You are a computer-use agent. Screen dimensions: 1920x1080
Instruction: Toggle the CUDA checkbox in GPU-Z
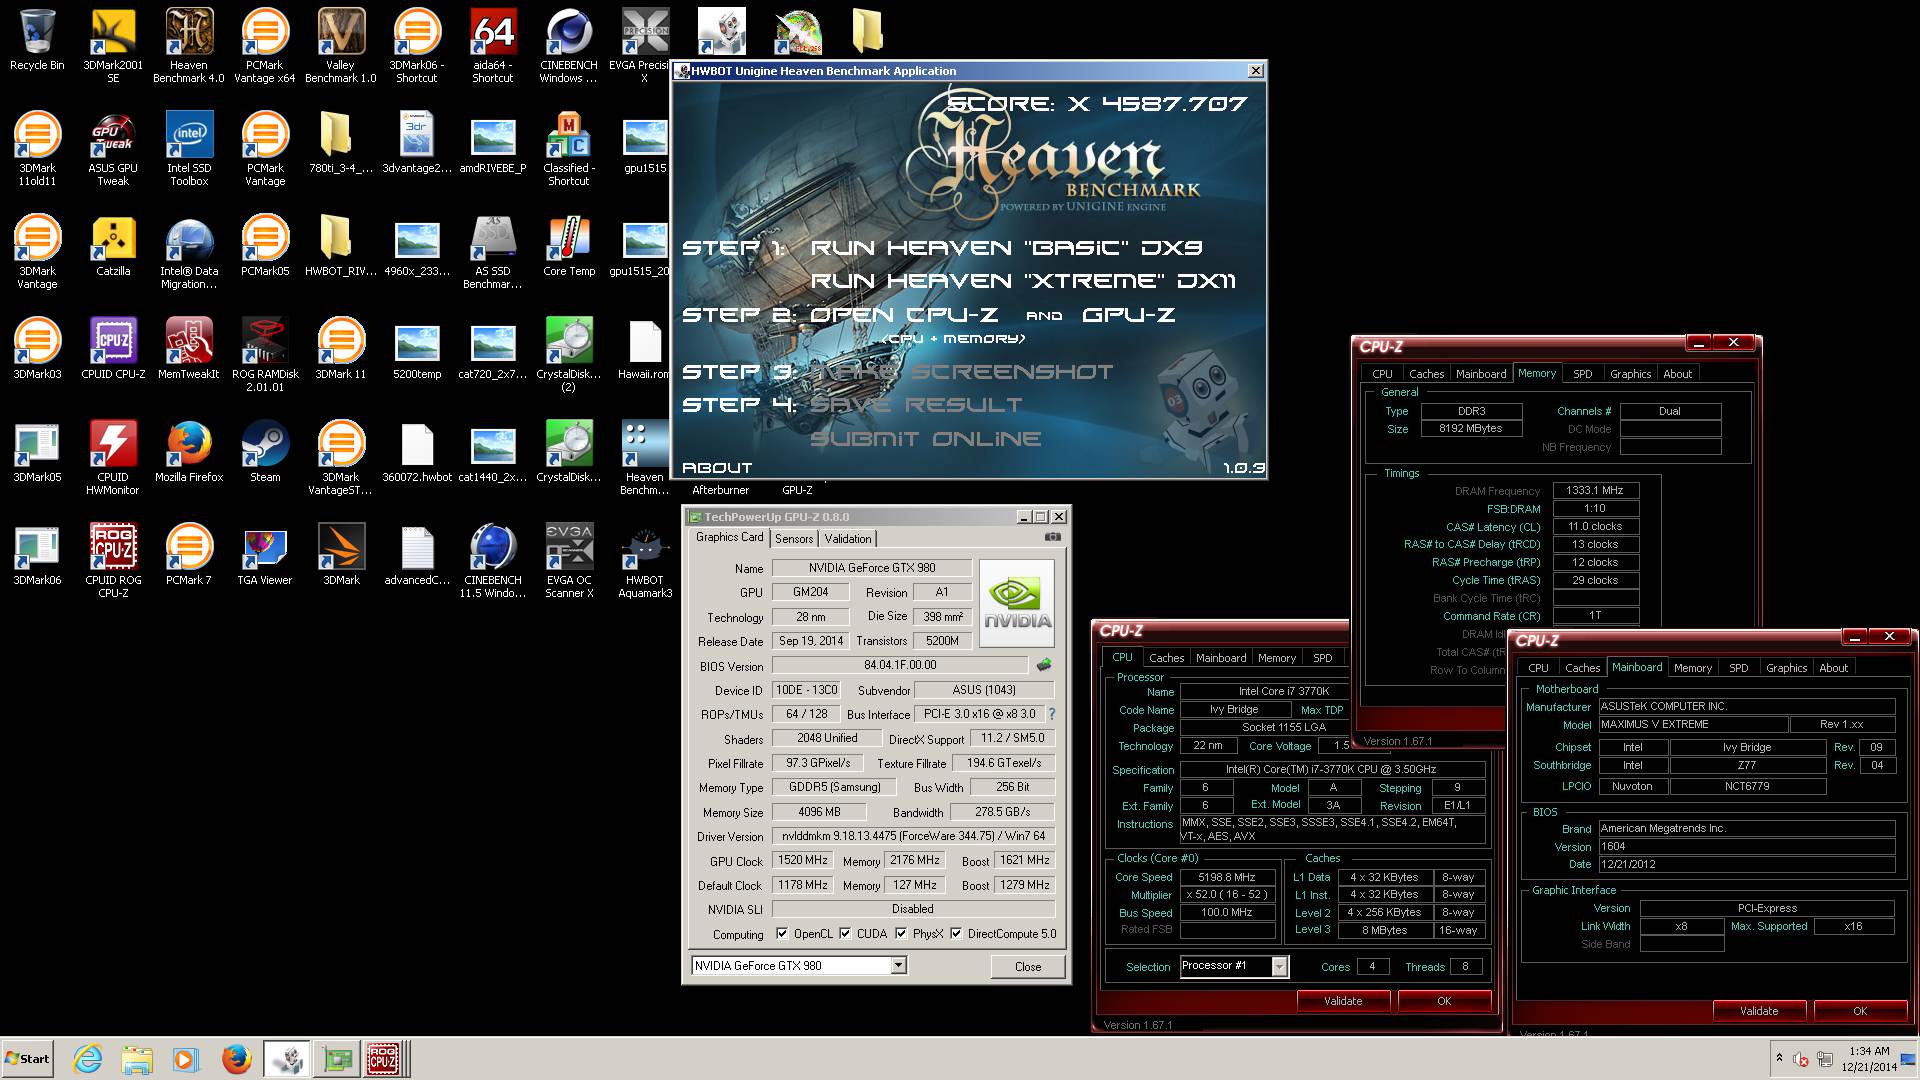click(845, 933)
